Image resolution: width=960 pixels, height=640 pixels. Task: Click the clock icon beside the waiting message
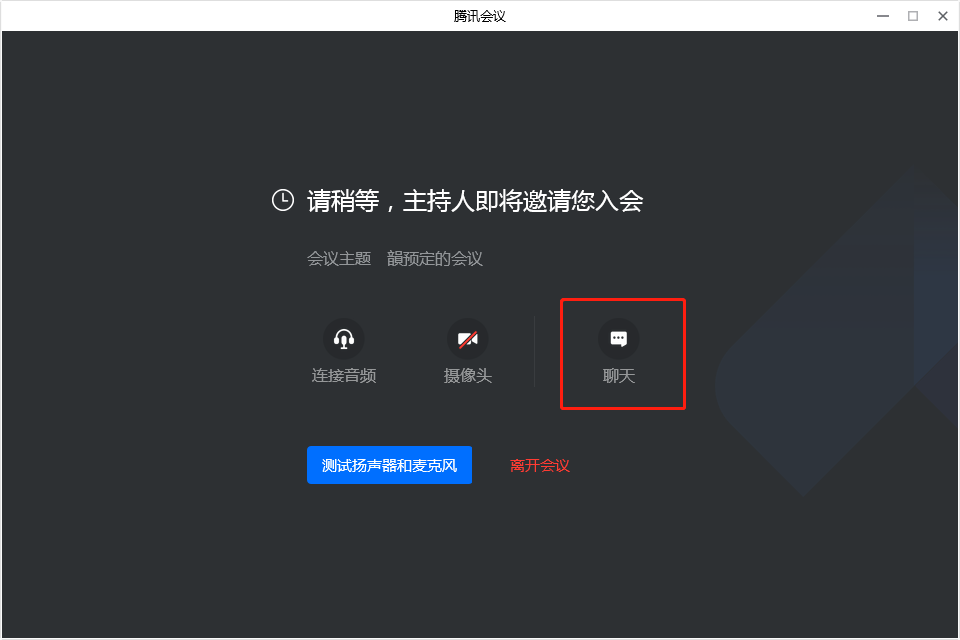point(283,200)
